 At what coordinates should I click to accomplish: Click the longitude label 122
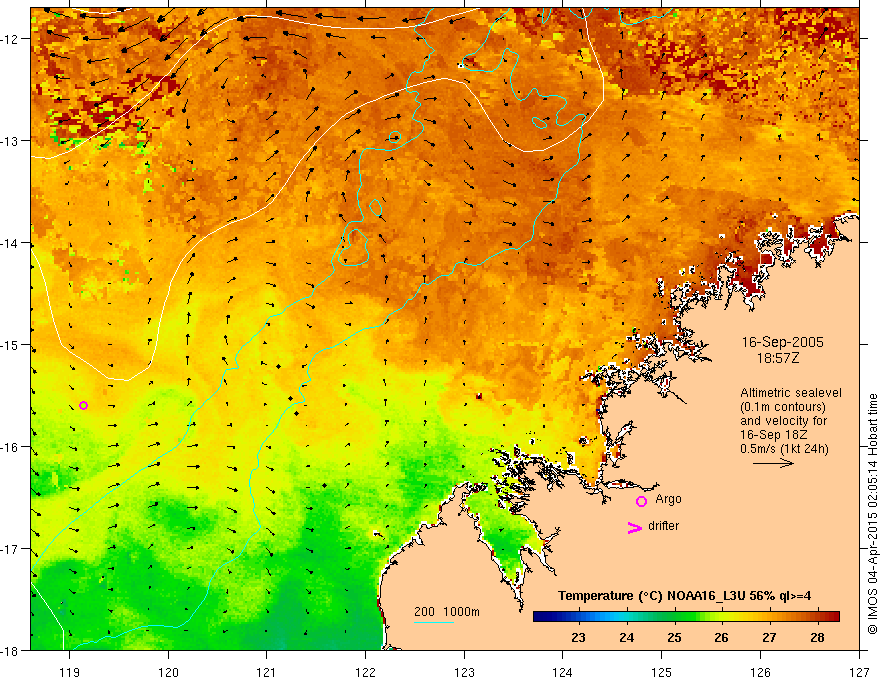365,672
